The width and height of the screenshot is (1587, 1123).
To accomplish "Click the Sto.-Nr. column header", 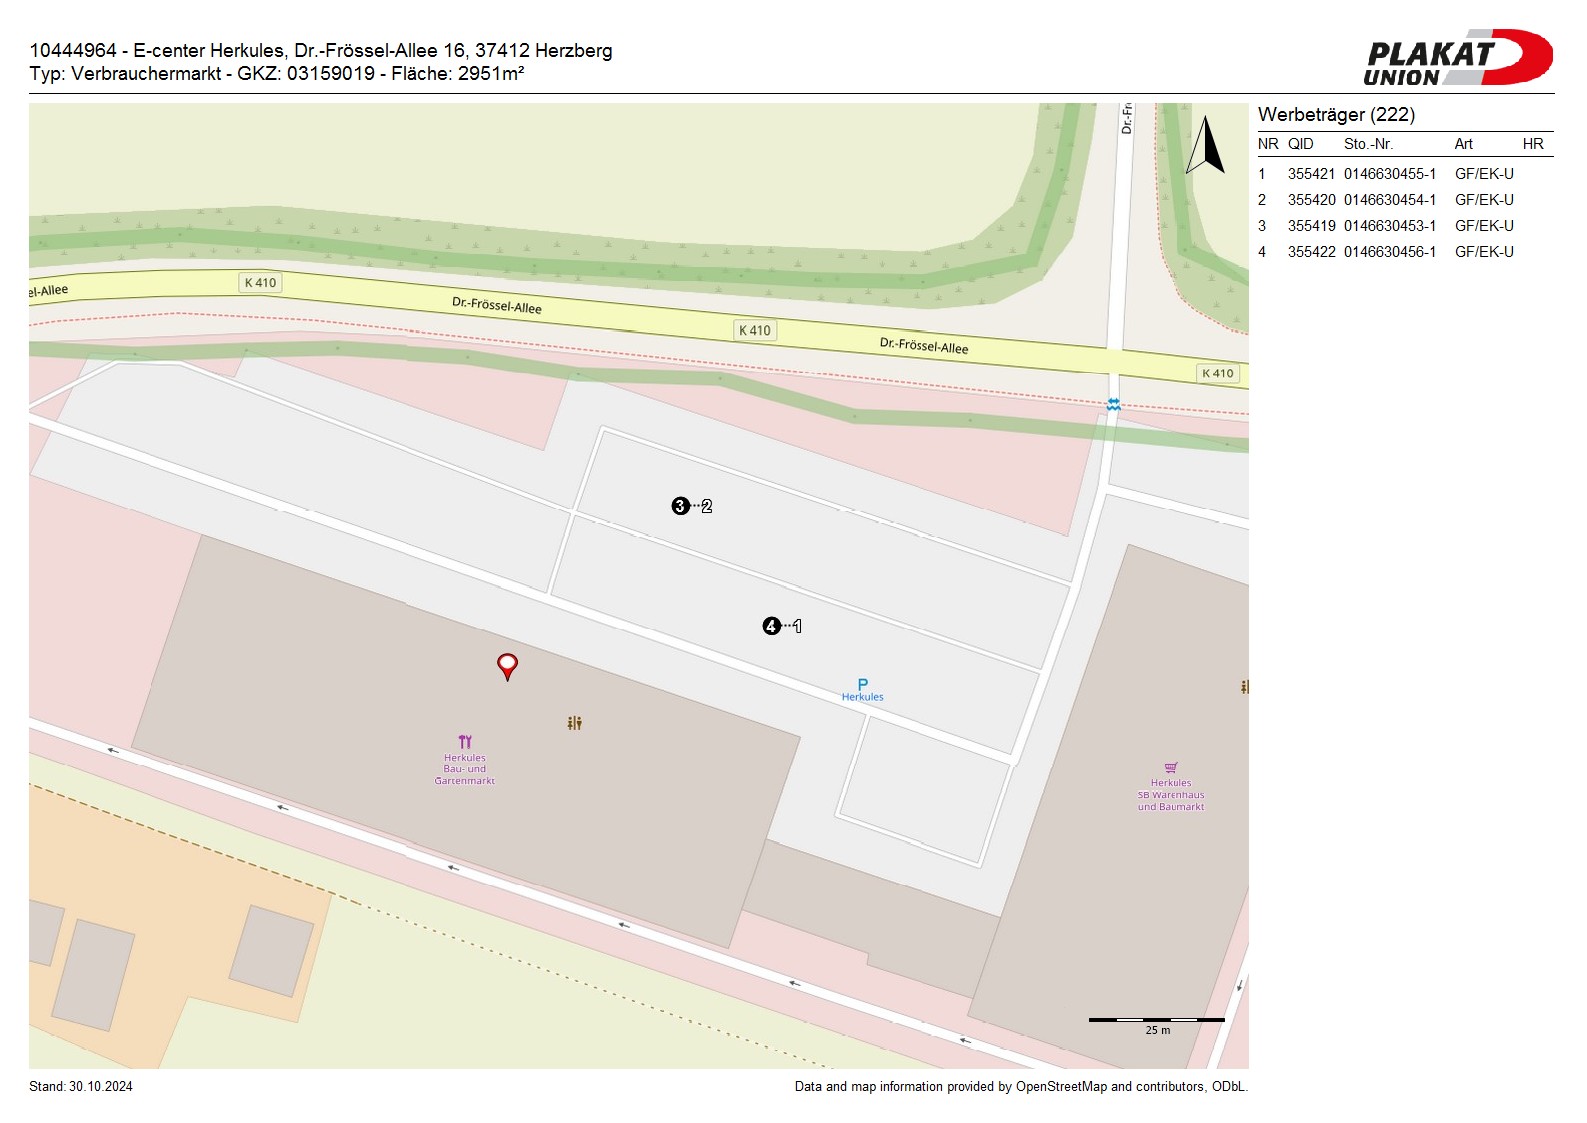I will pyautogui.click(x=1367, y=144).
